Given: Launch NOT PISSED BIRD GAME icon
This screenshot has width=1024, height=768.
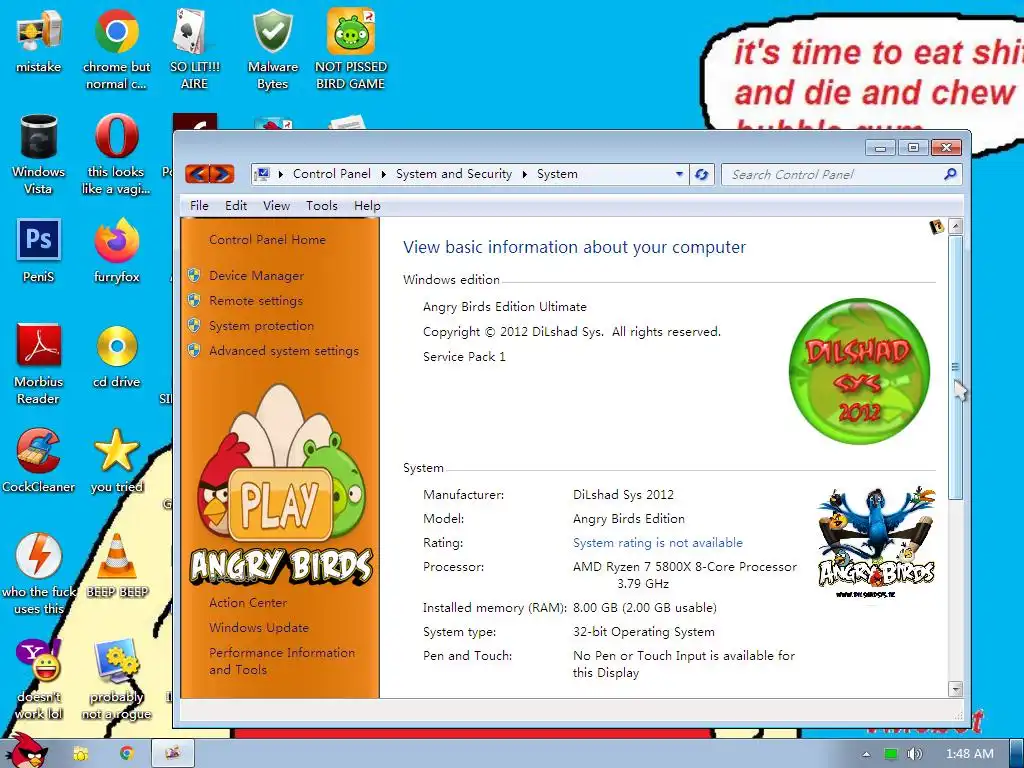Looking at the screenshot, I should tap(350, 49).
